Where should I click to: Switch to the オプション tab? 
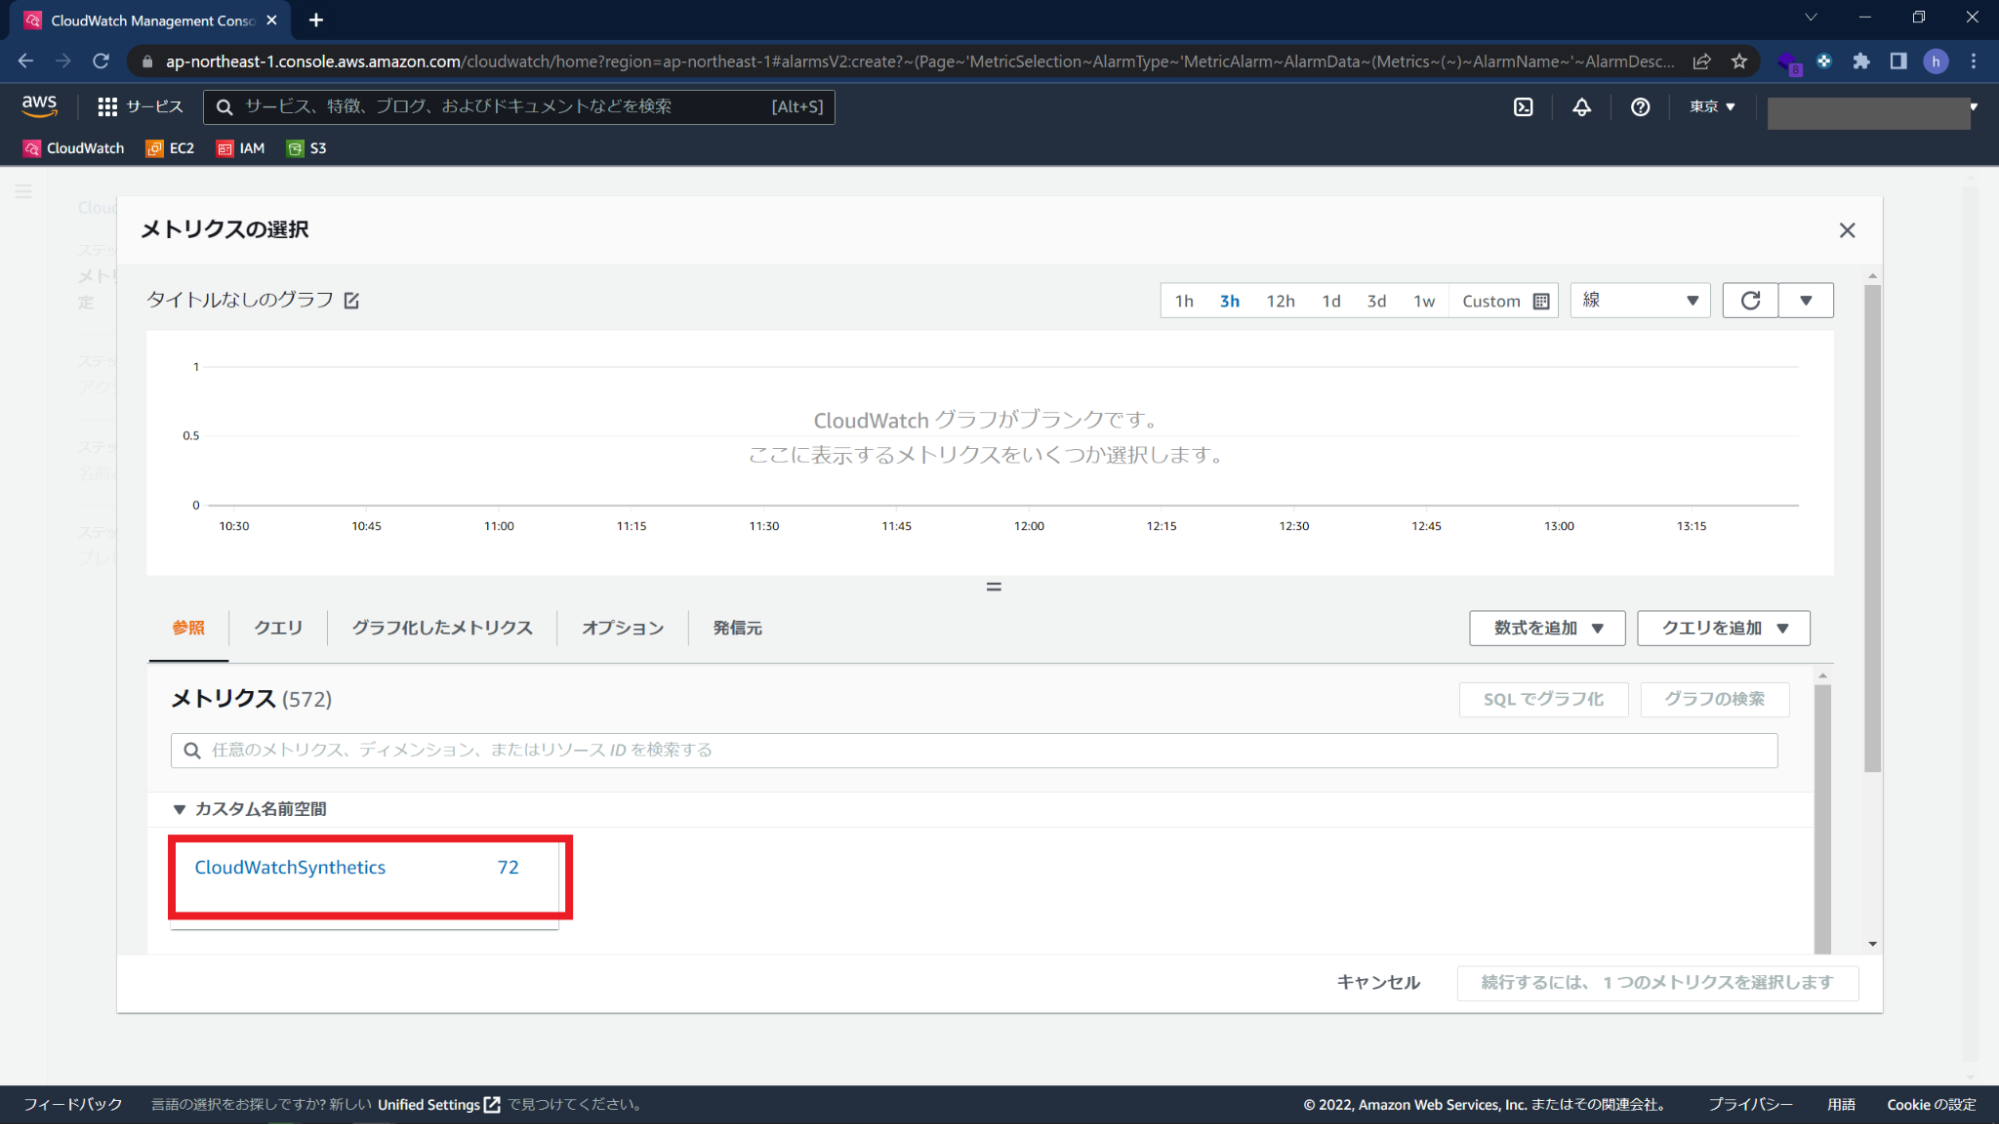623,628
